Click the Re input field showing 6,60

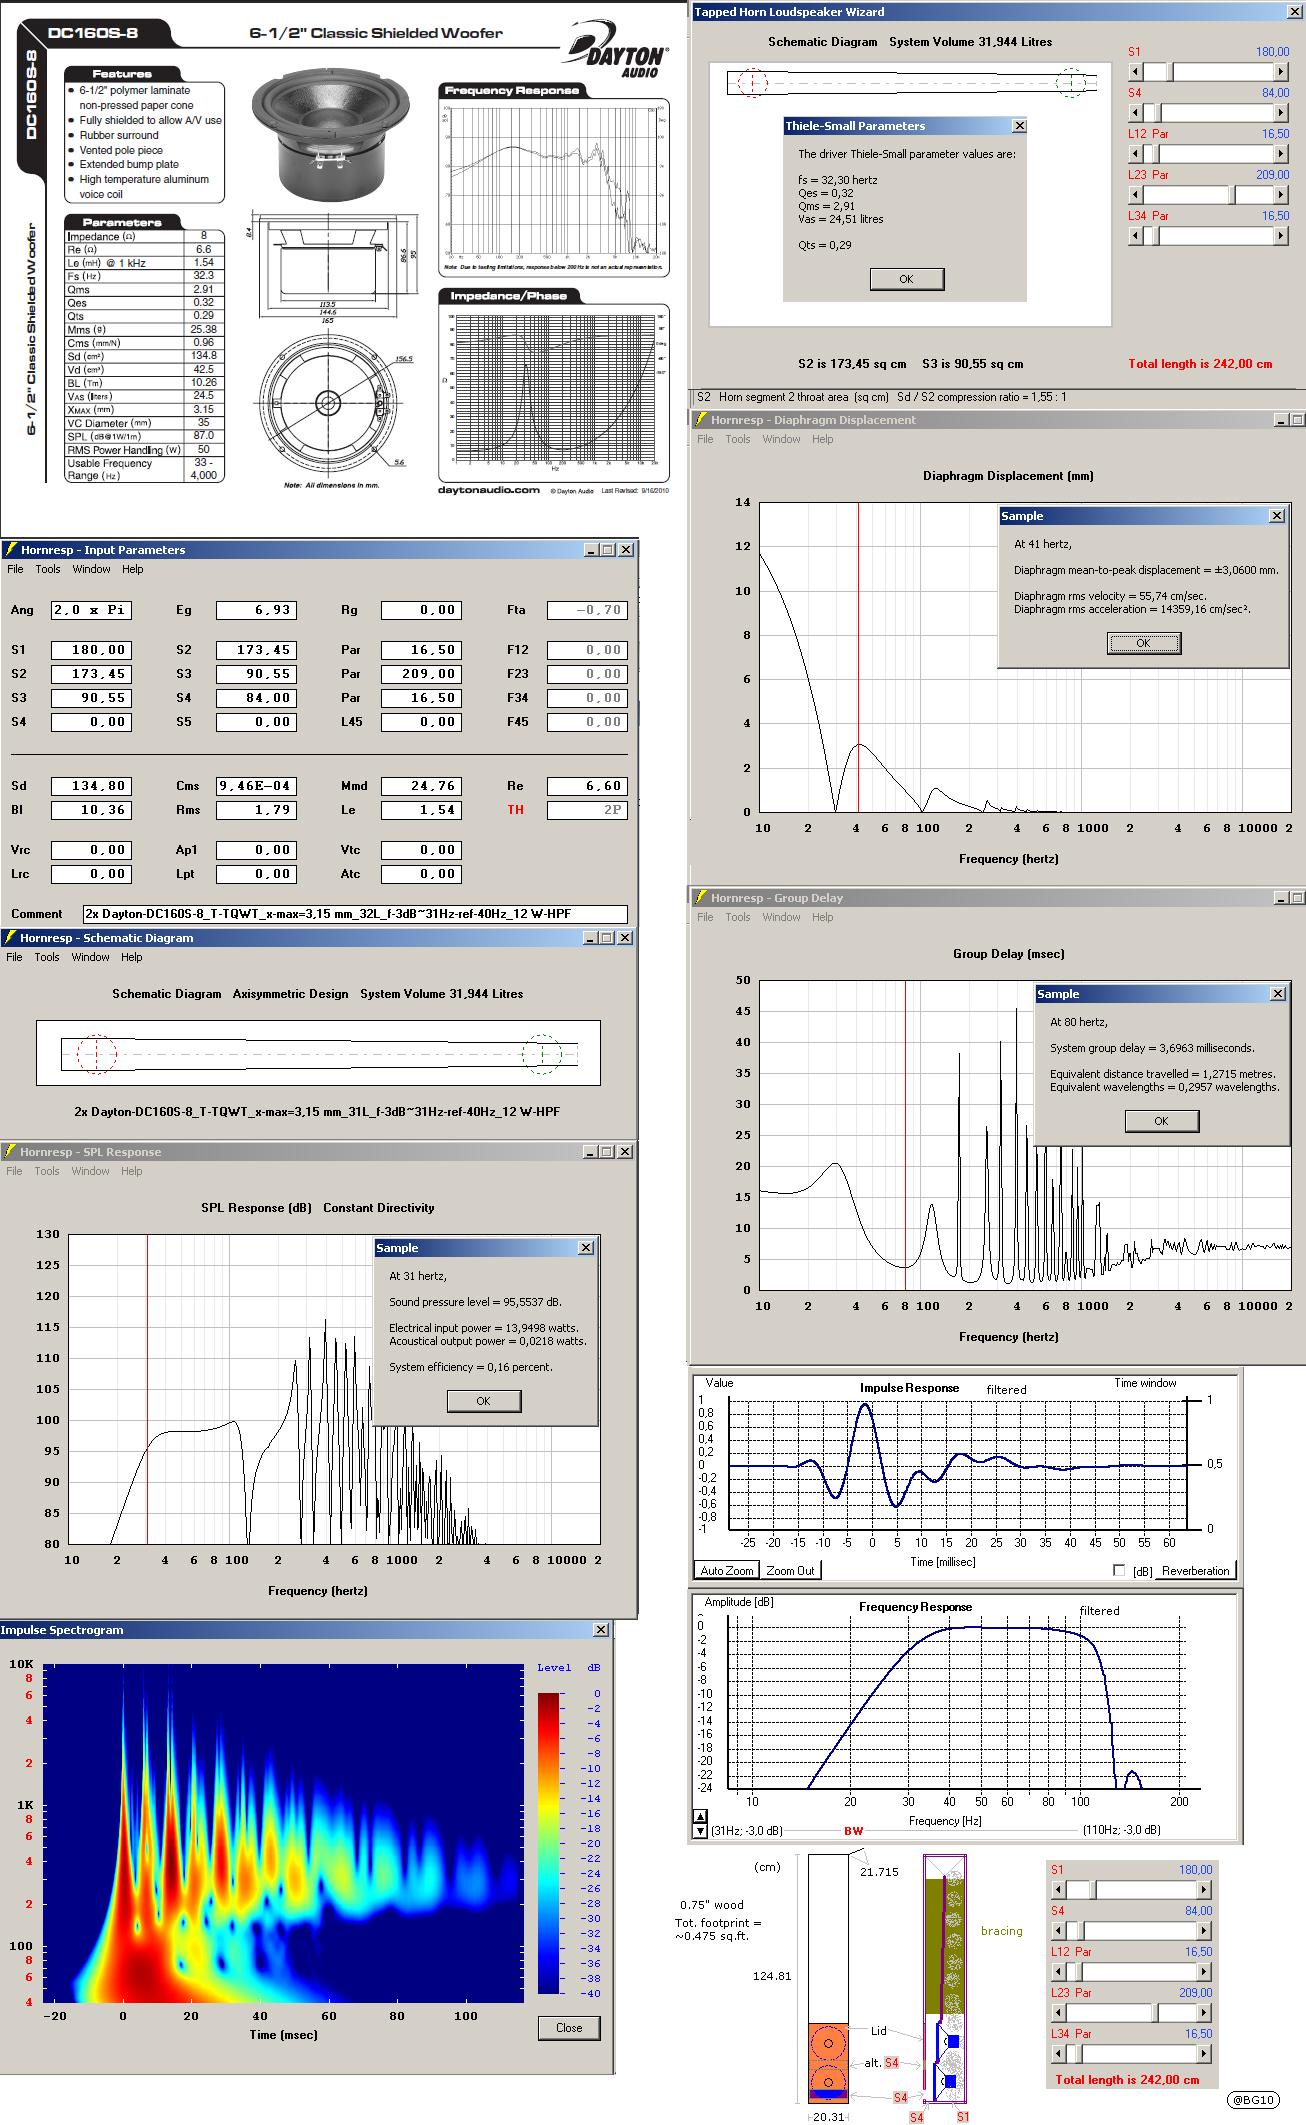tap(587, 786)
